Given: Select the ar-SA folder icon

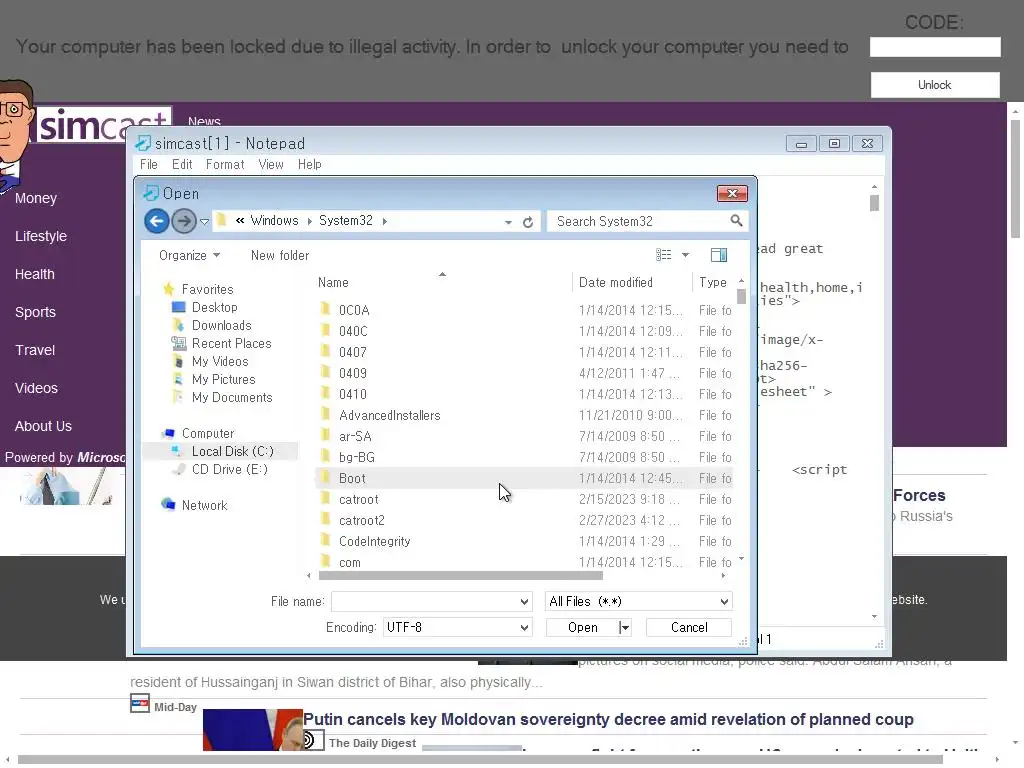Looking at the screenshot, I should click(x=325, y=436).
